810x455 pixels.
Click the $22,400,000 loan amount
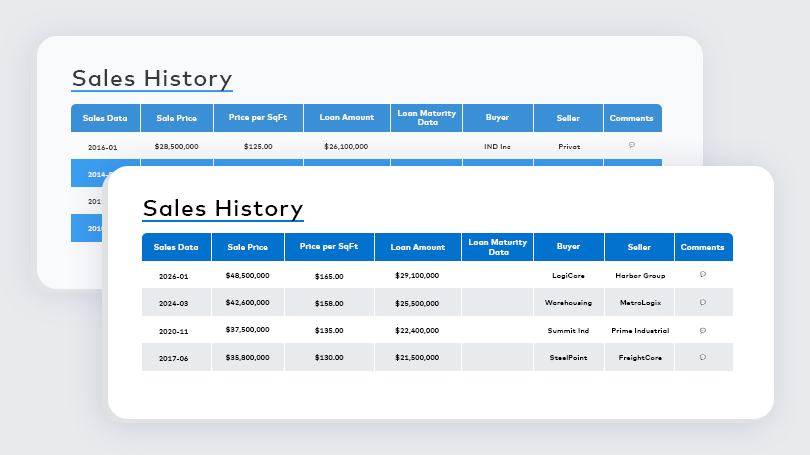point(417,330)
